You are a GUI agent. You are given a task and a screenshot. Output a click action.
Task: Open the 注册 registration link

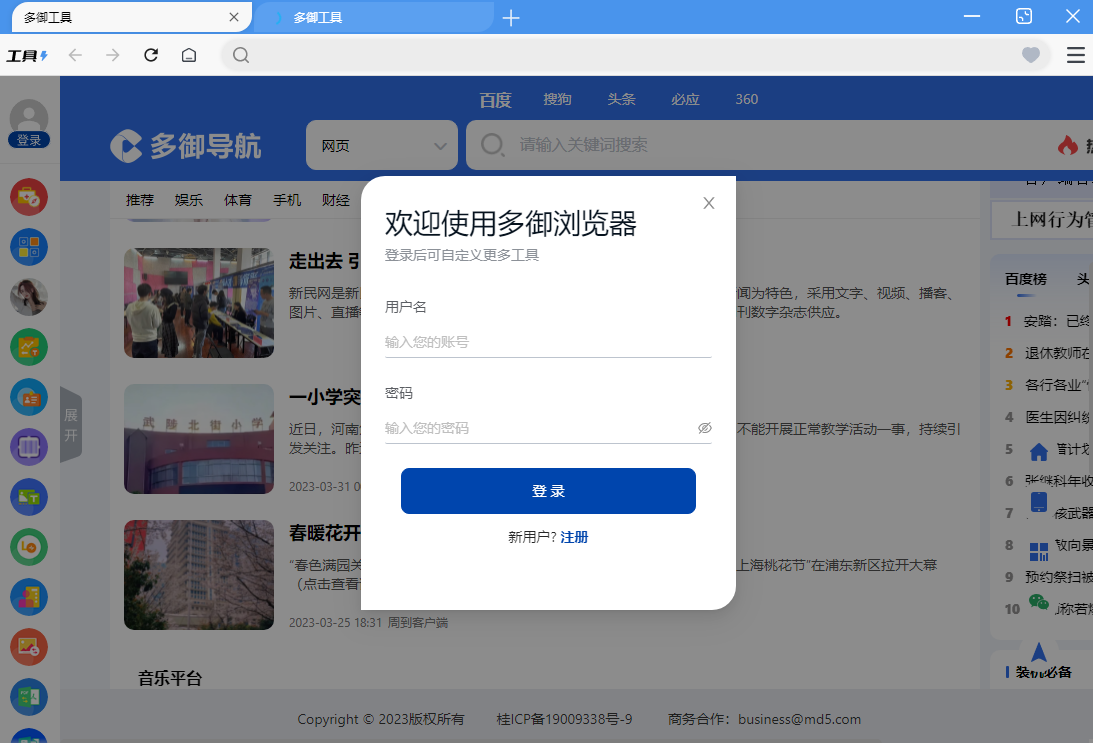click(x=574, y=537)
